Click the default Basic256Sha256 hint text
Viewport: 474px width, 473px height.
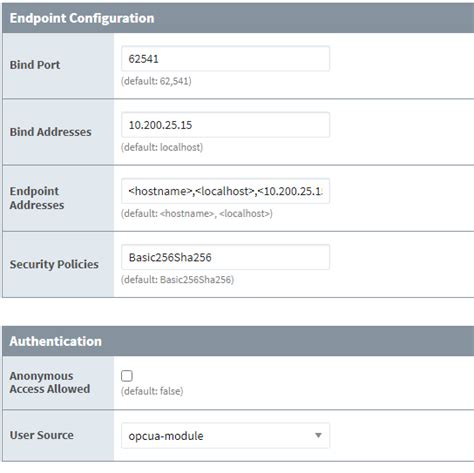pos(177,279)
